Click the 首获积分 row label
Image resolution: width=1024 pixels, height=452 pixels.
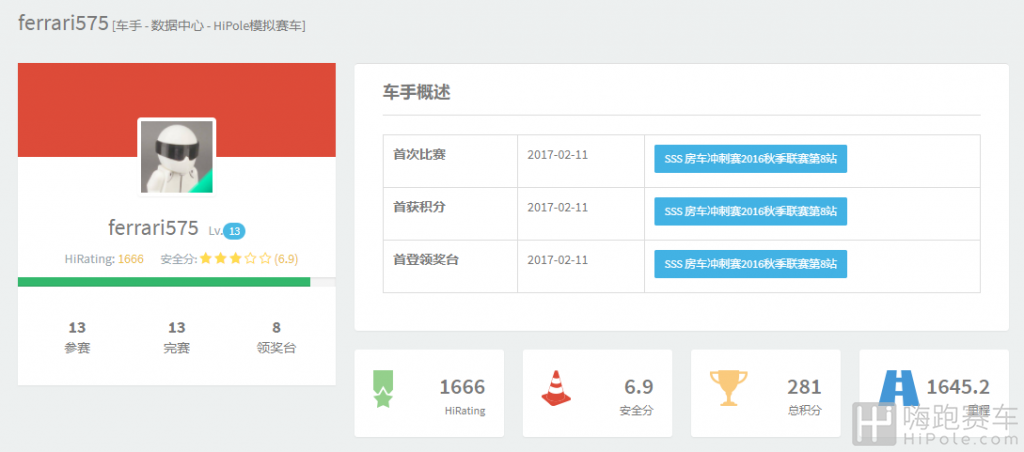coord(420,207)
